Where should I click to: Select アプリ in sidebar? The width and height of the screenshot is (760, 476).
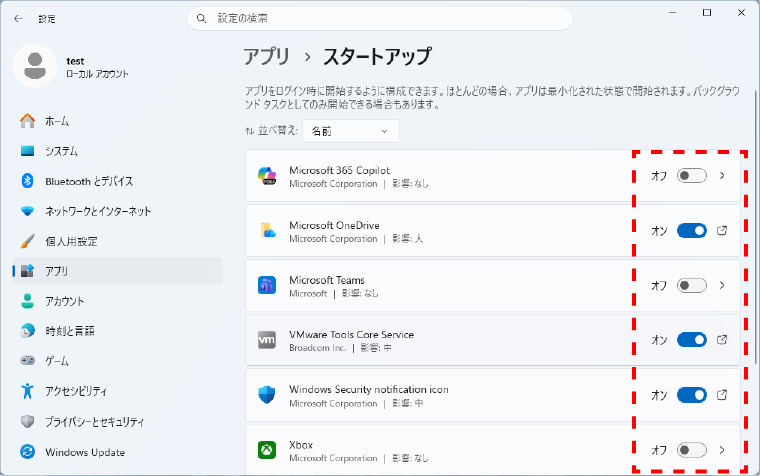117,271
